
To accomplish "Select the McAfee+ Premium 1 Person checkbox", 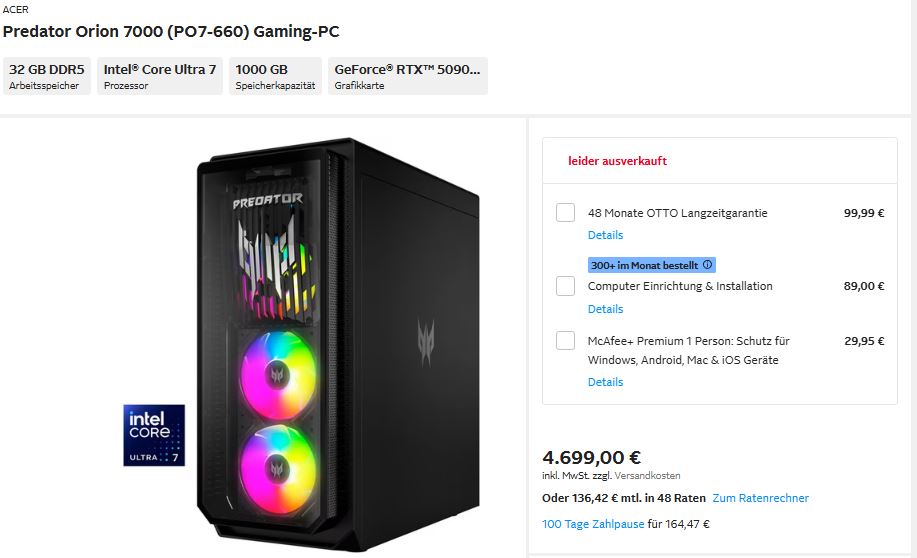I will [565, 341].
